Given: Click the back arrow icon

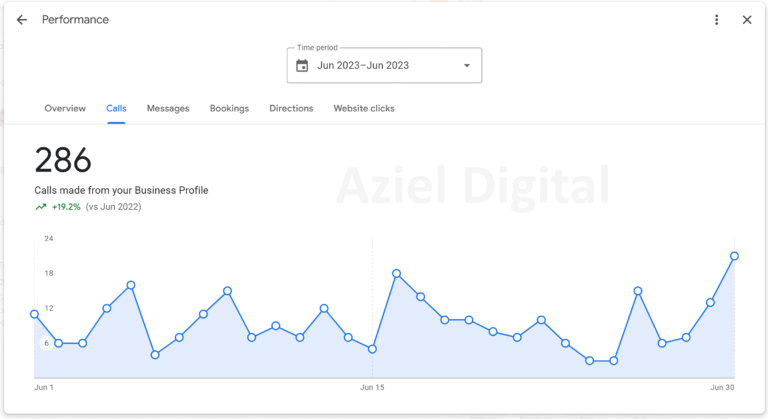Looking at the screenshot, I should click(x=22, y=20).
